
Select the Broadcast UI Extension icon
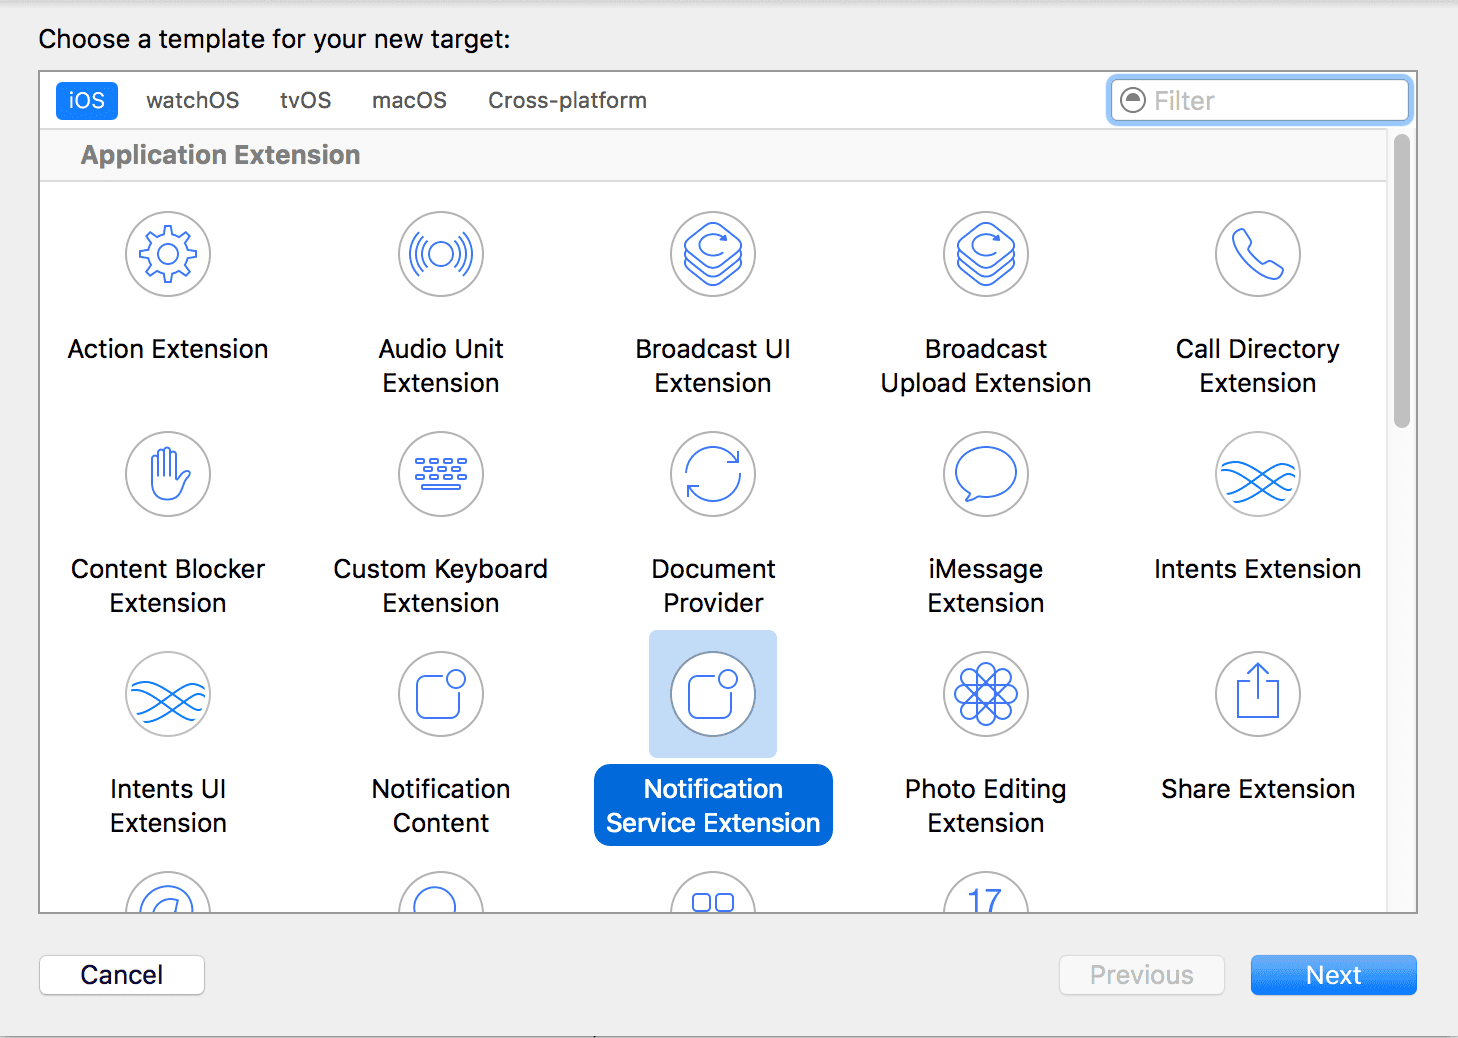click(713, 254)
